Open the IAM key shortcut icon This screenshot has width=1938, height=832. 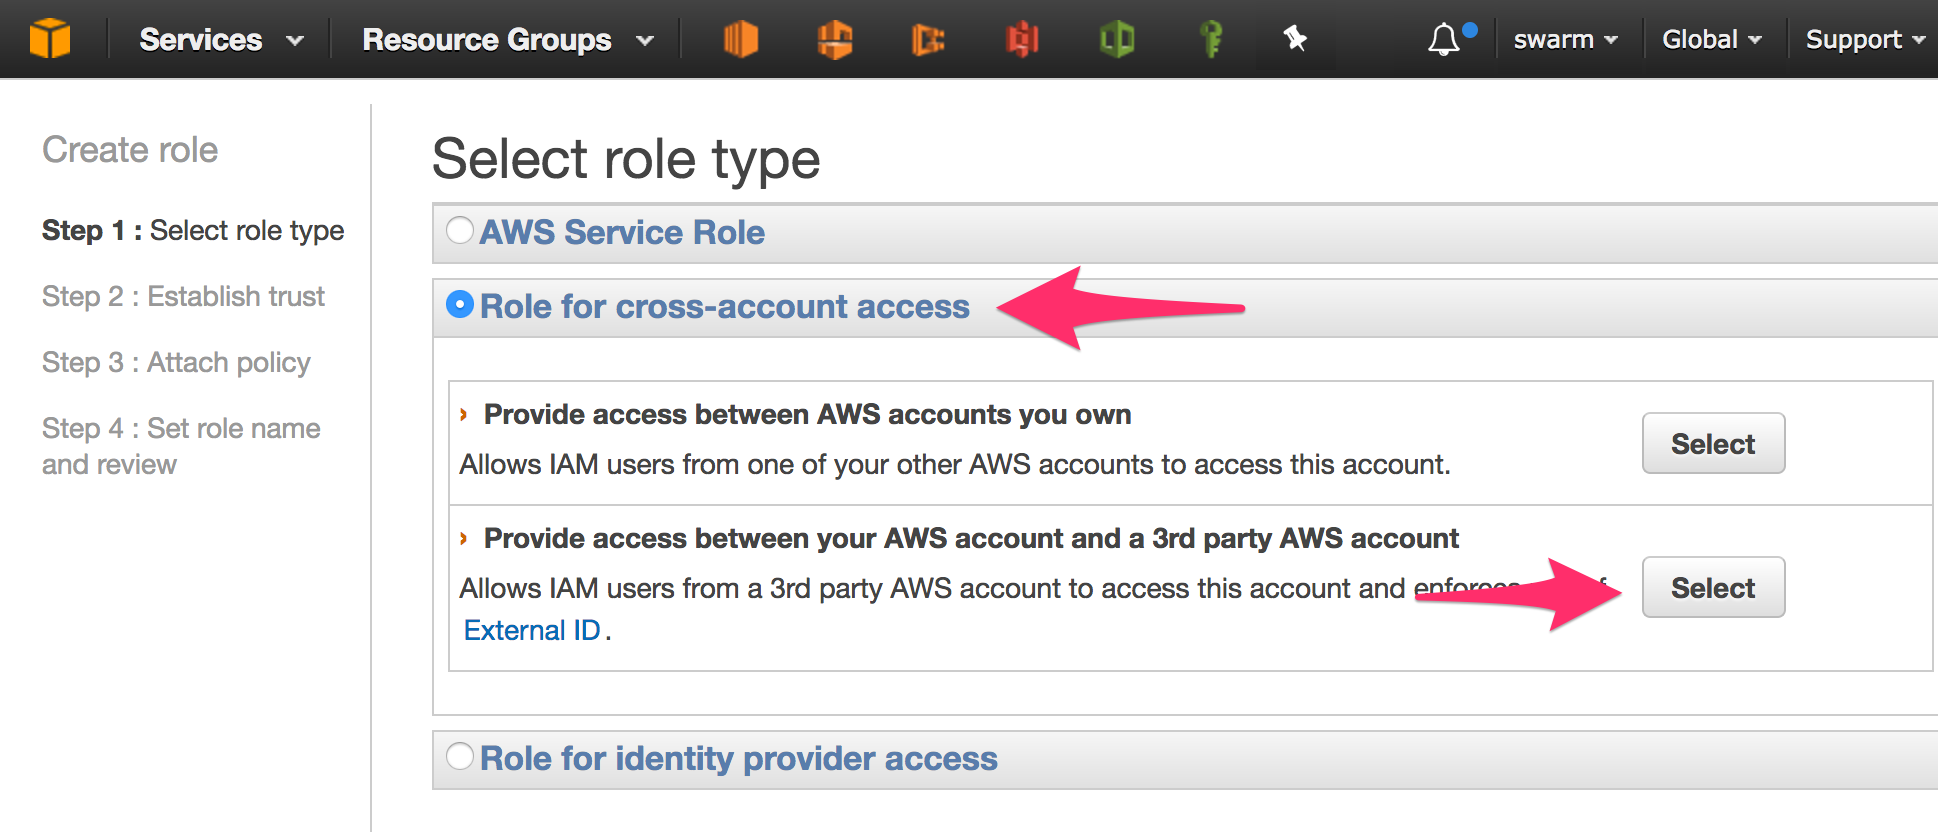point(1211,39)
